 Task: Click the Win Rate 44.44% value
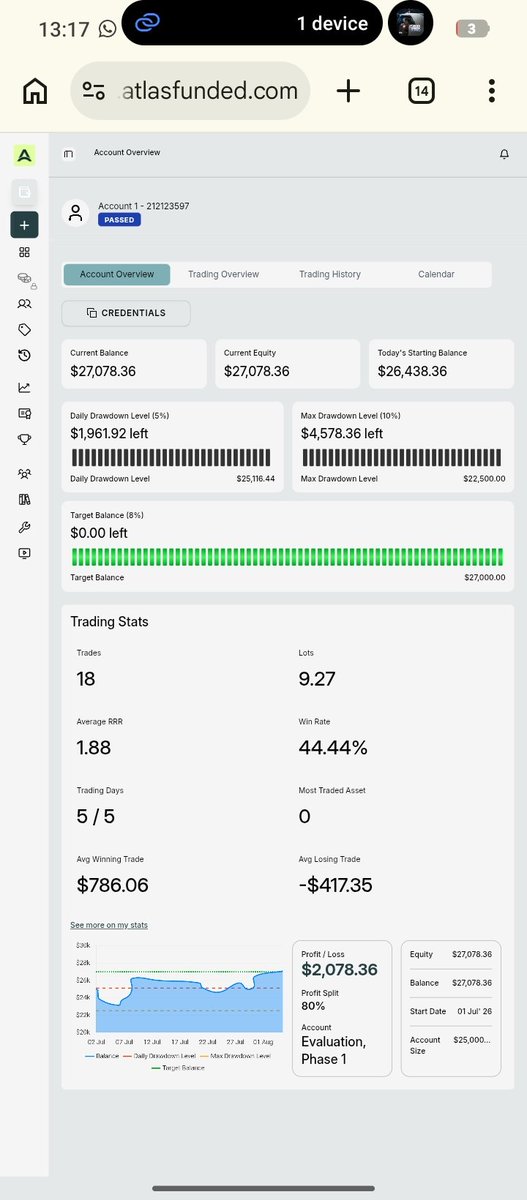(x=334, y=748)
